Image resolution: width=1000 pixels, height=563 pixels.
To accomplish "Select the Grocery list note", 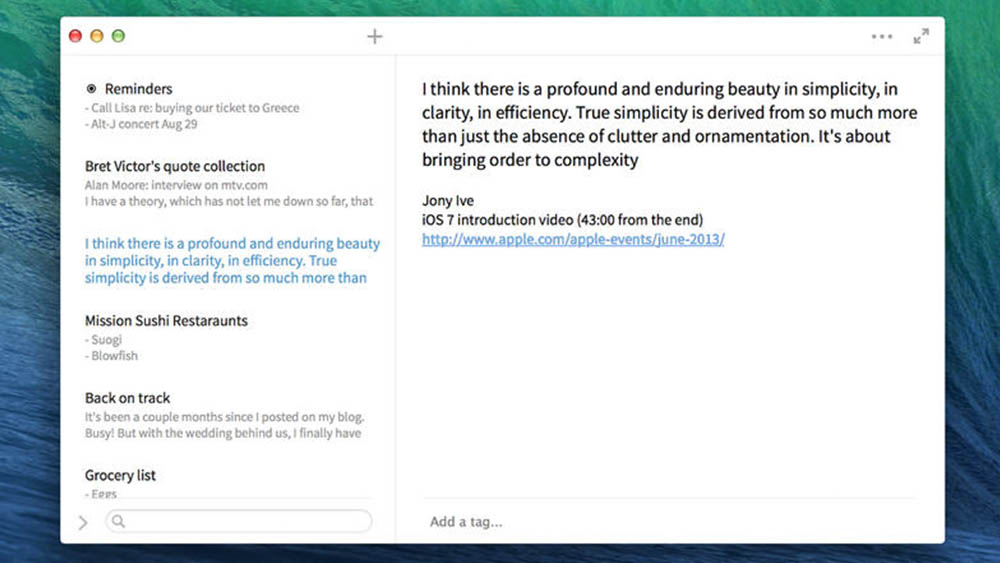I will [121, 475].
